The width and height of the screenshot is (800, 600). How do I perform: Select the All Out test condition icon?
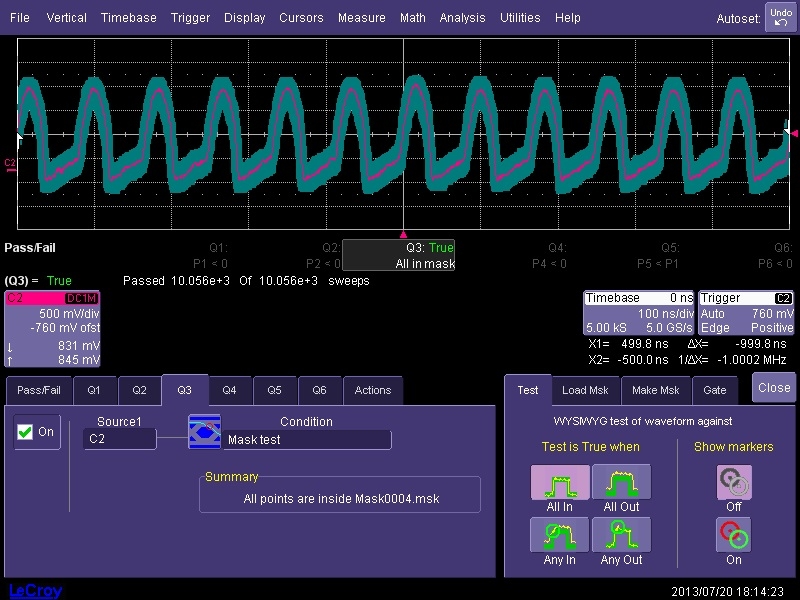tap(621, 483)
